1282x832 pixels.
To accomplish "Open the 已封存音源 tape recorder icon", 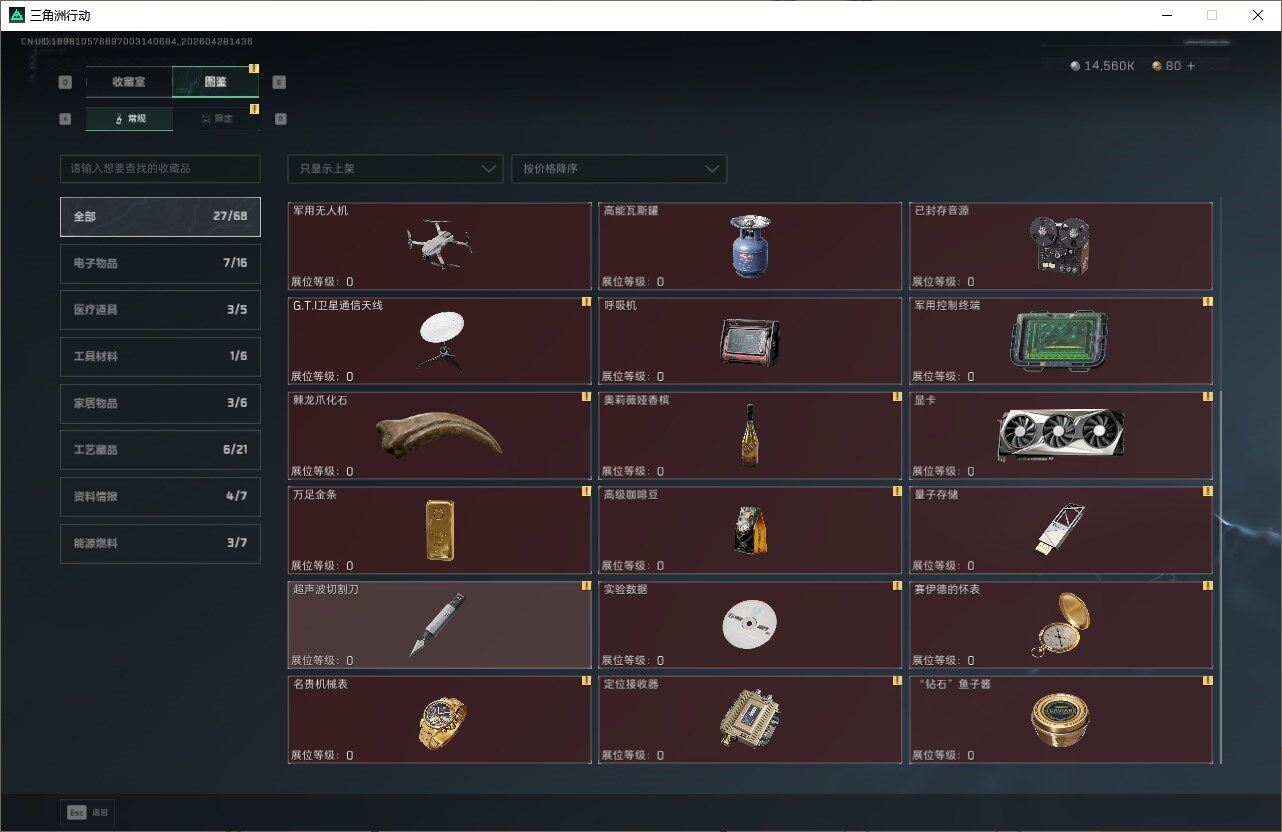I will point(1059,246).
